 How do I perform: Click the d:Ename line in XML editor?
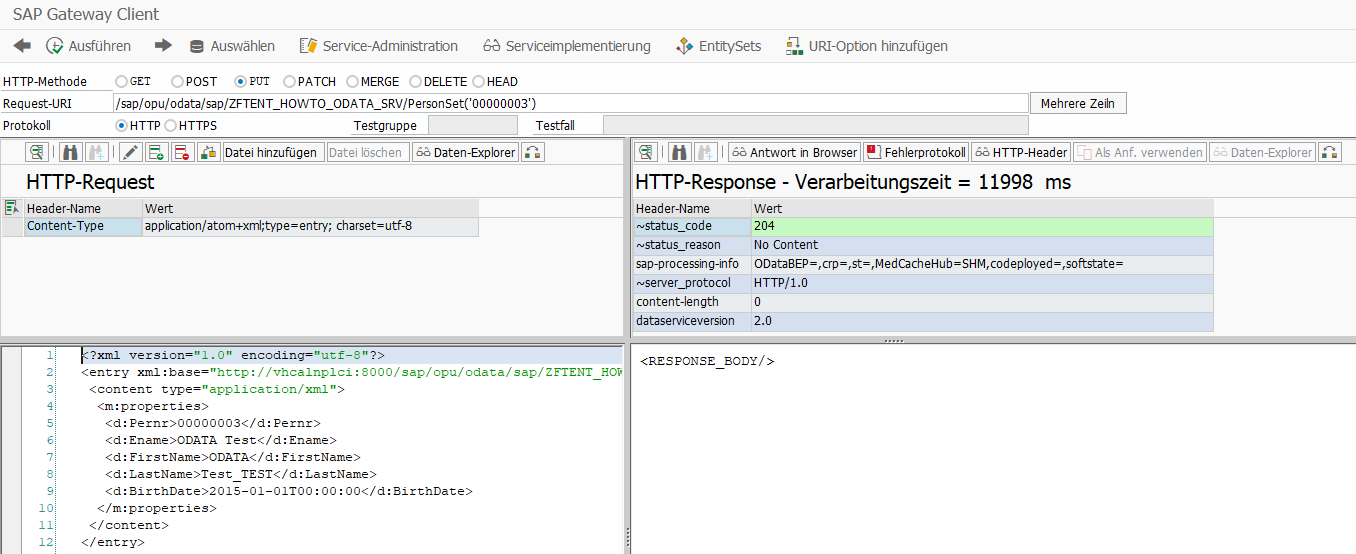coord(220,440)
